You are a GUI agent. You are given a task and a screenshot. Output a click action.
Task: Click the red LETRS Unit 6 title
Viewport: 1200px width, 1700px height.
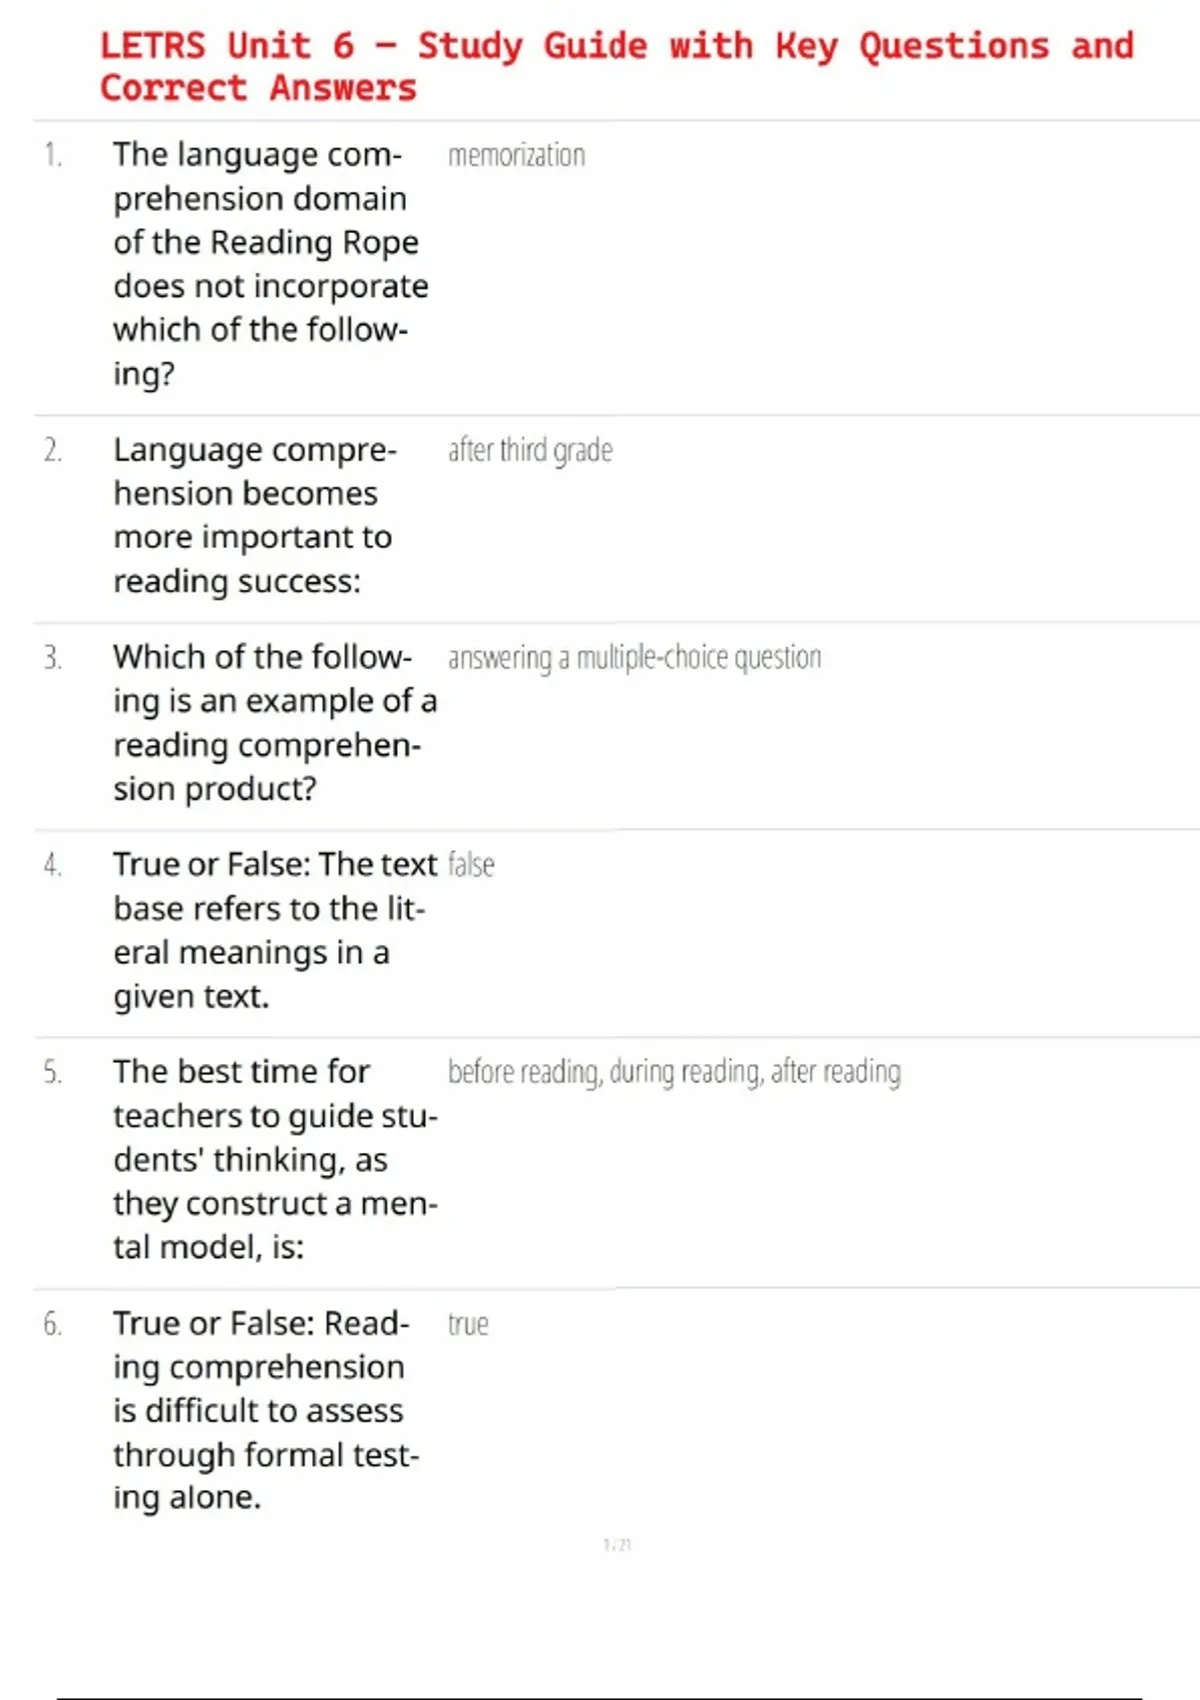coord(616,66)
